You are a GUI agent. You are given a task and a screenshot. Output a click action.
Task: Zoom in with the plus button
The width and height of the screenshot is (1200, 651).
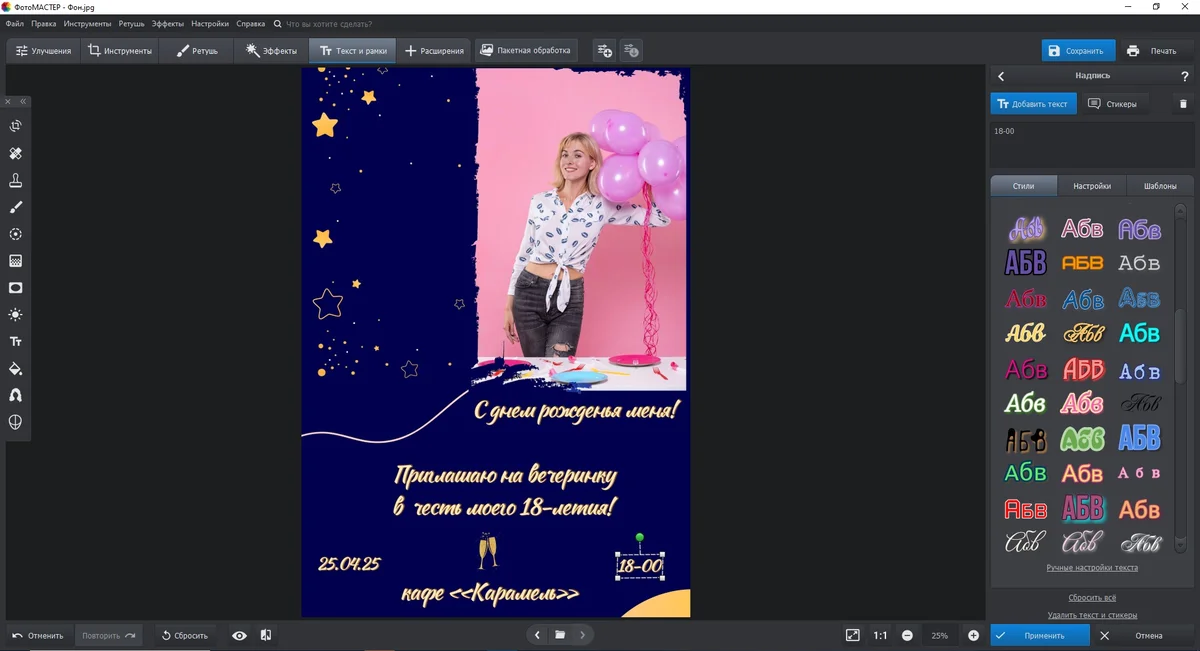pos(973,635)
